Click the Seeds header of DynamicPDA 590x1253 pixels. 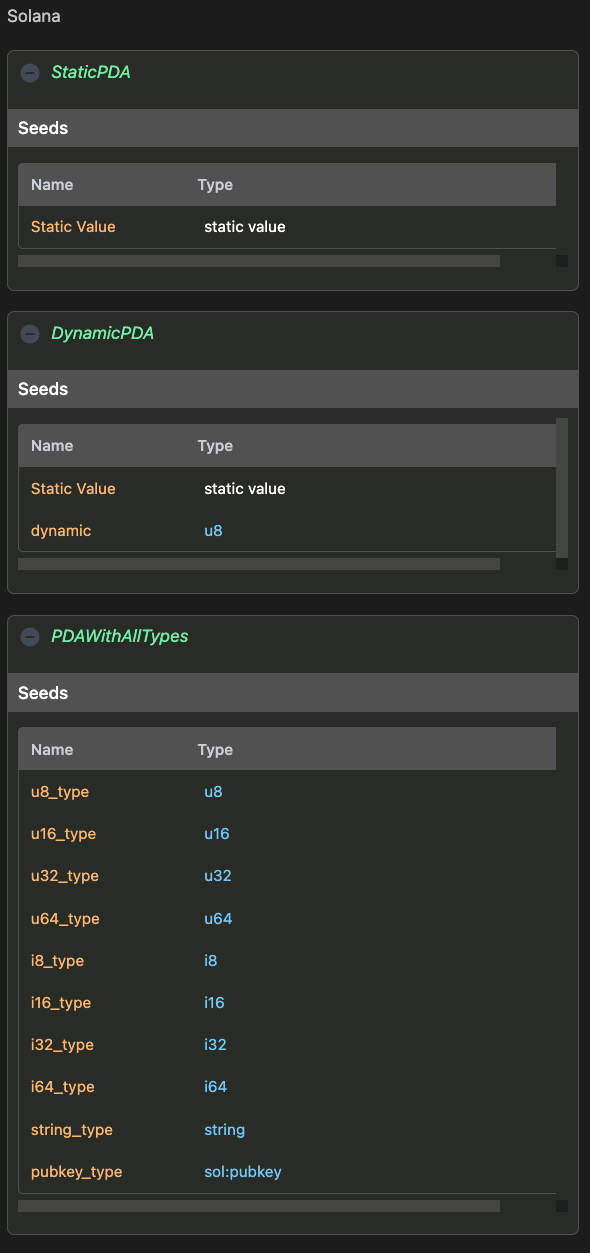[x=43, y=389]
